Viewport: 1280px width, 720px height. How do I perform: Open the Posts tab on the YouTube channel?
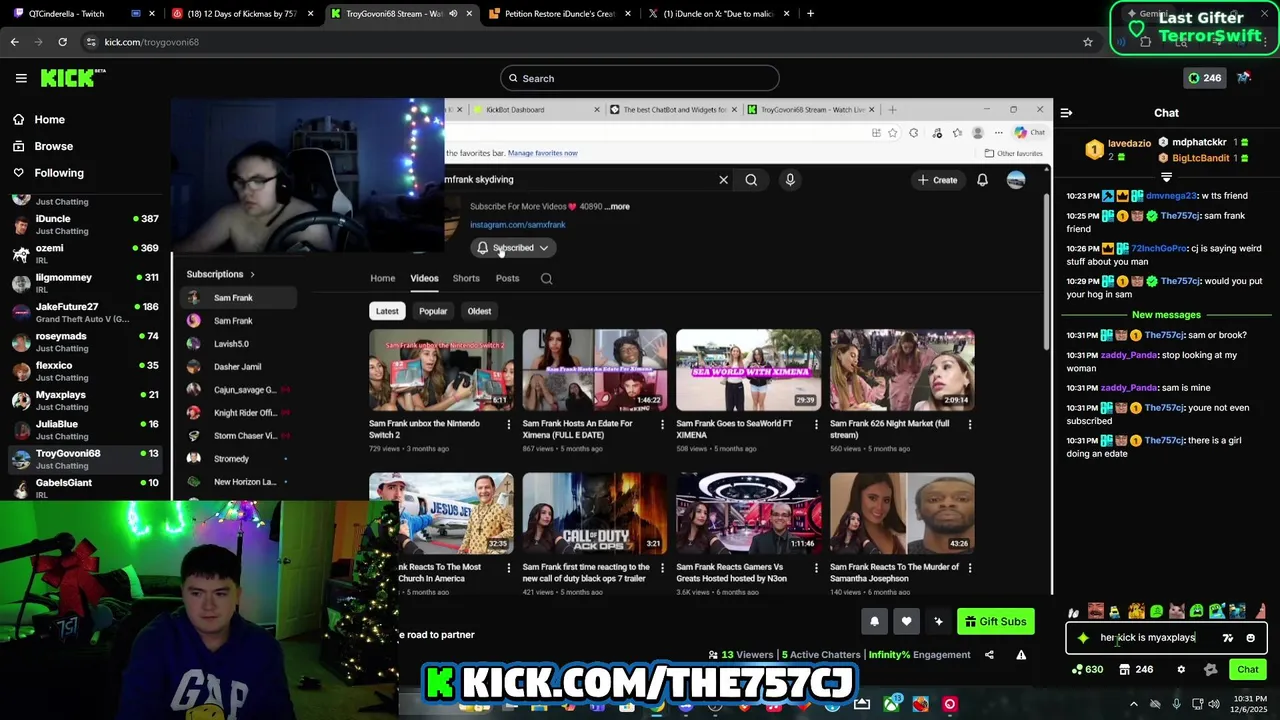(507, 278)
